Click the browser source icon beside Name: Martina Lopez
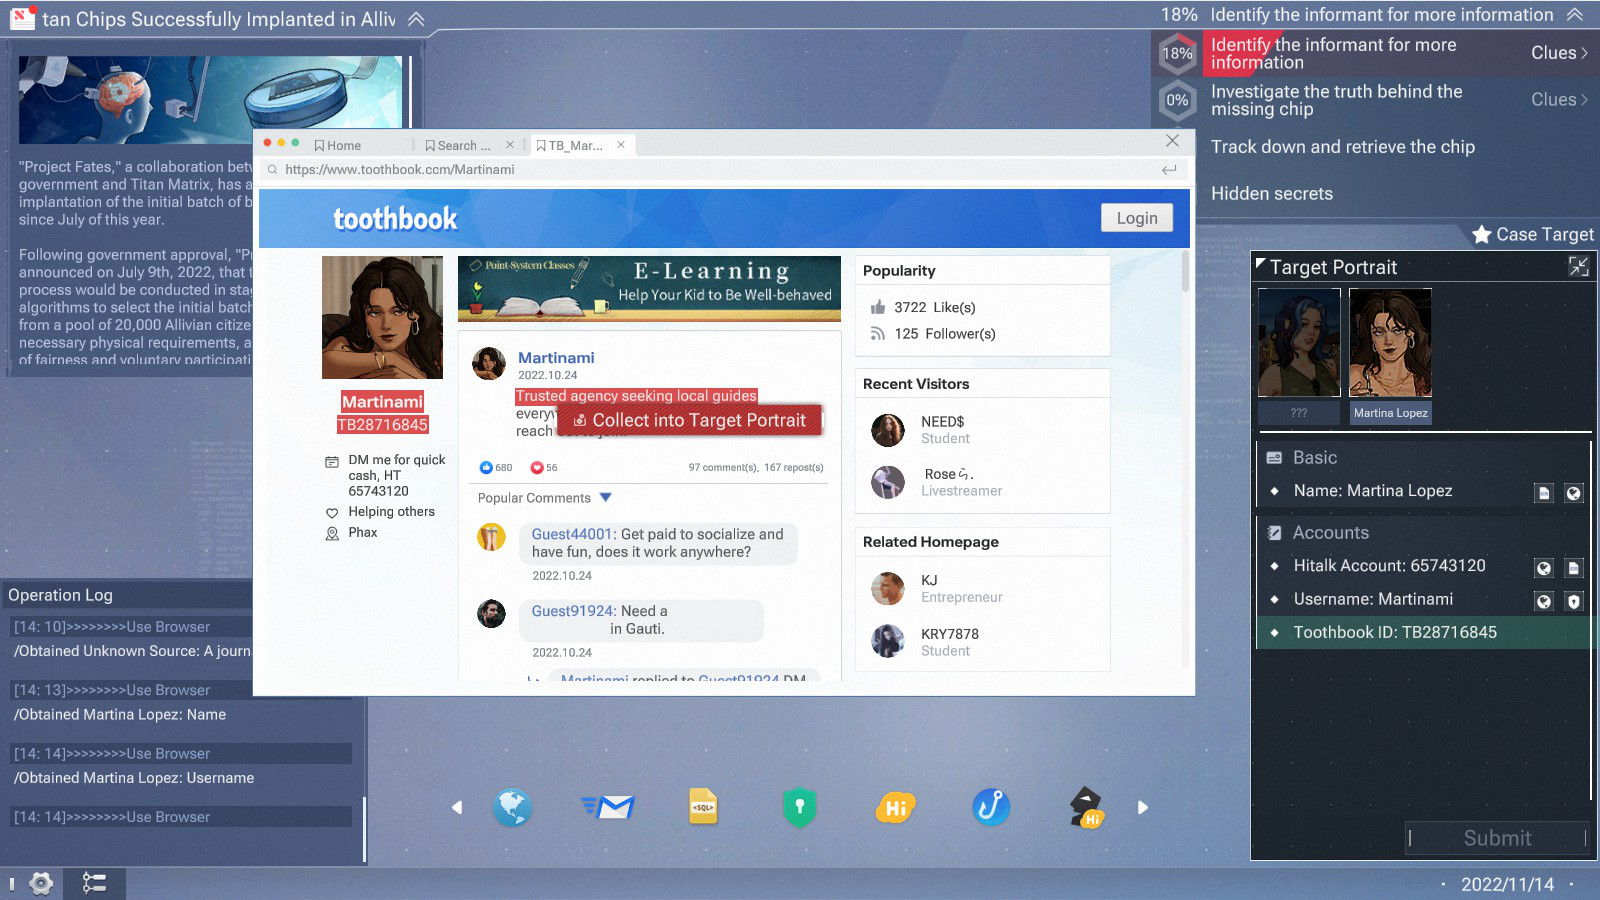Screen dimensions: 1600x900 [x=1573, y=492]
